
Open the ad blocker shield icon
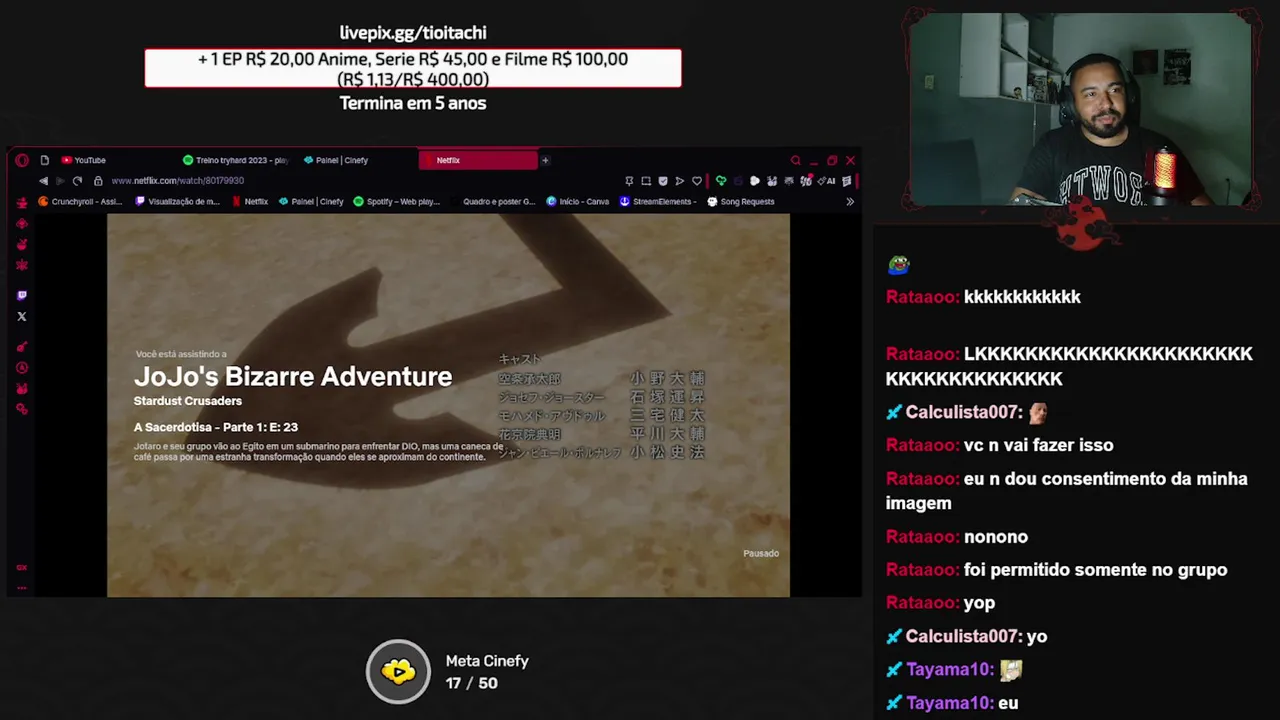tap(663, 181)
